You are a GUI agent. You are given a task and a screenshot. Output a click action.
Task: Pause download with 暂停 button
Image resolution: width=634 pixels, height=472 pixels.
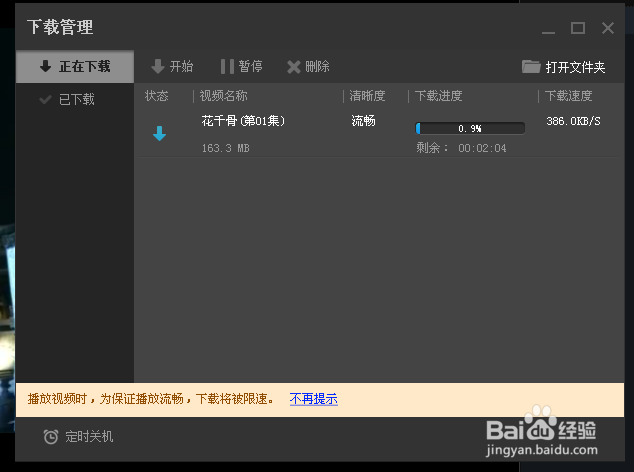click(x=241, y=66)
